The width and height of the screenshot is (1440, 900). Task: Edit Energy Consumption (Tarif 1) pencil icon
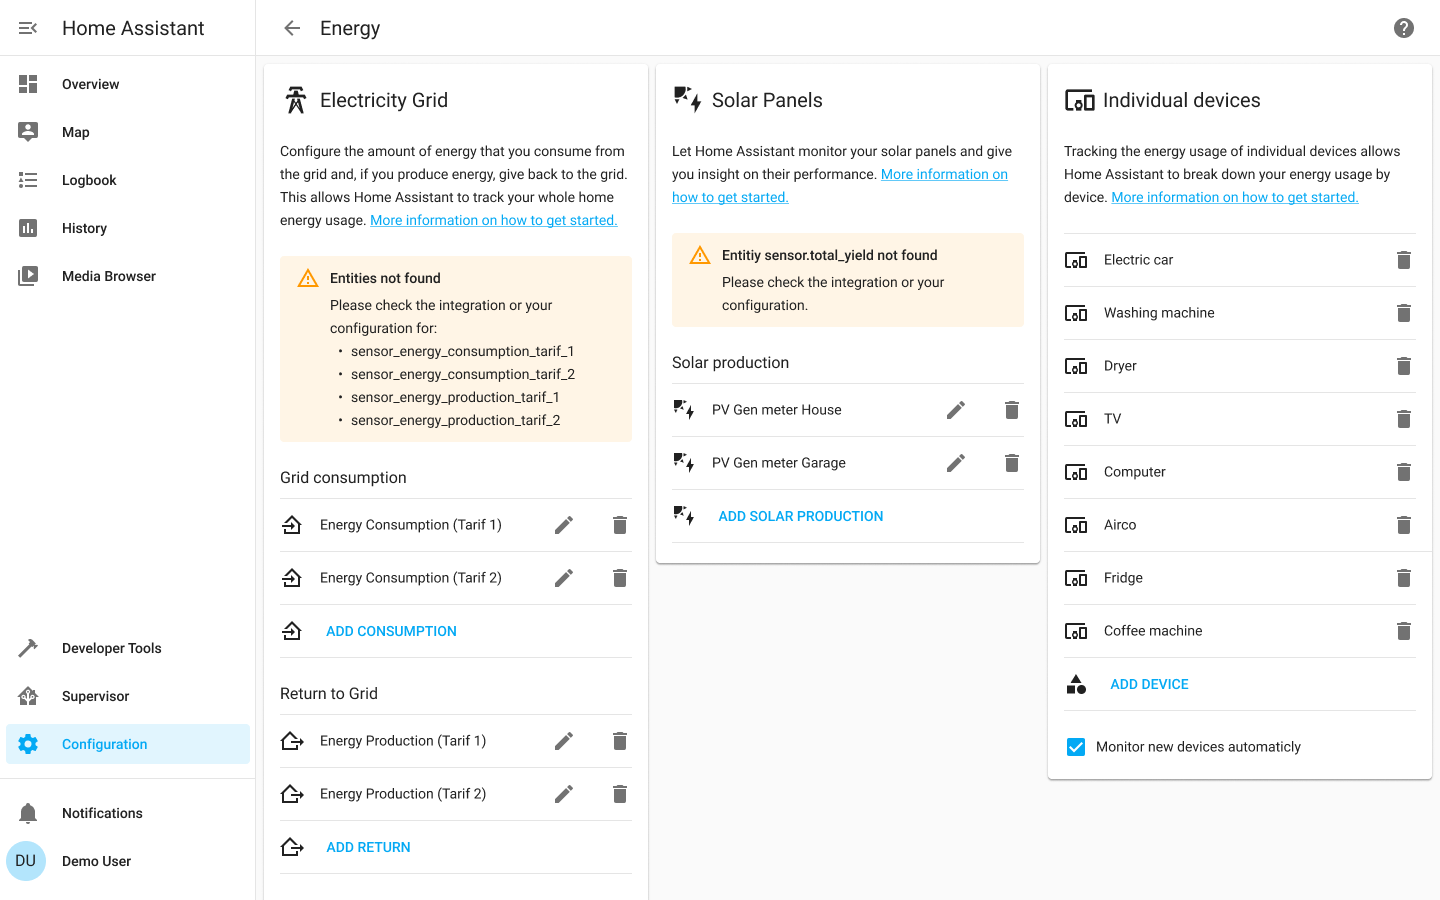point(564,525)
